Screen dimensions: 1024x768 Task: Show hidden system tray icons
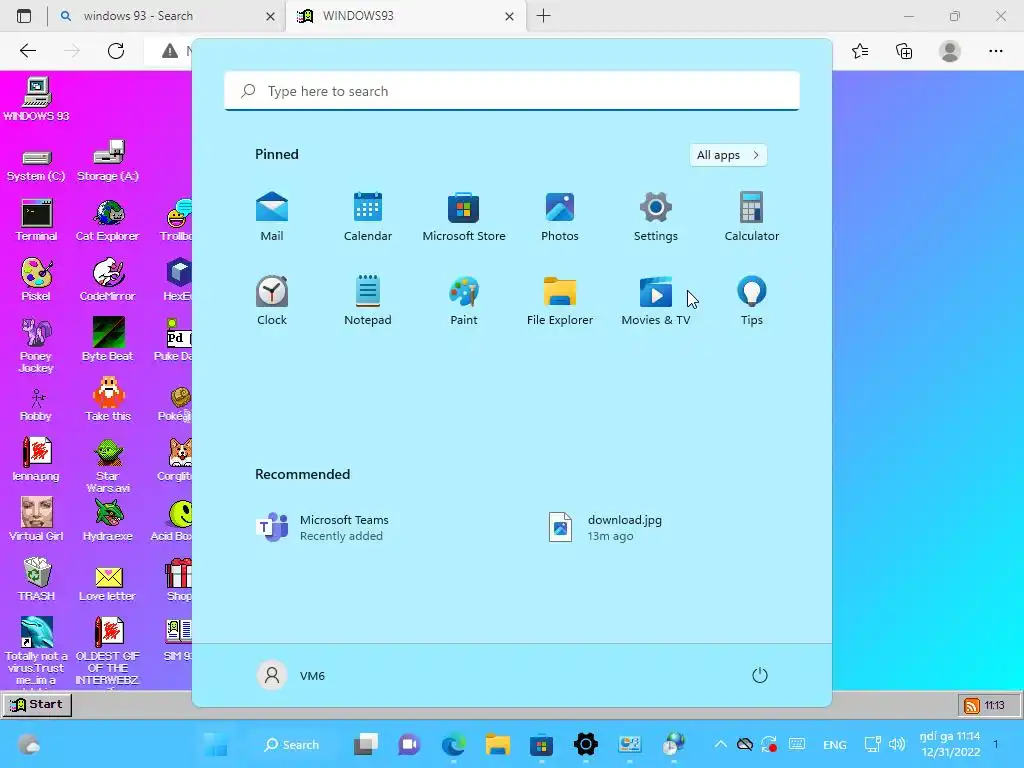[720, 744]
